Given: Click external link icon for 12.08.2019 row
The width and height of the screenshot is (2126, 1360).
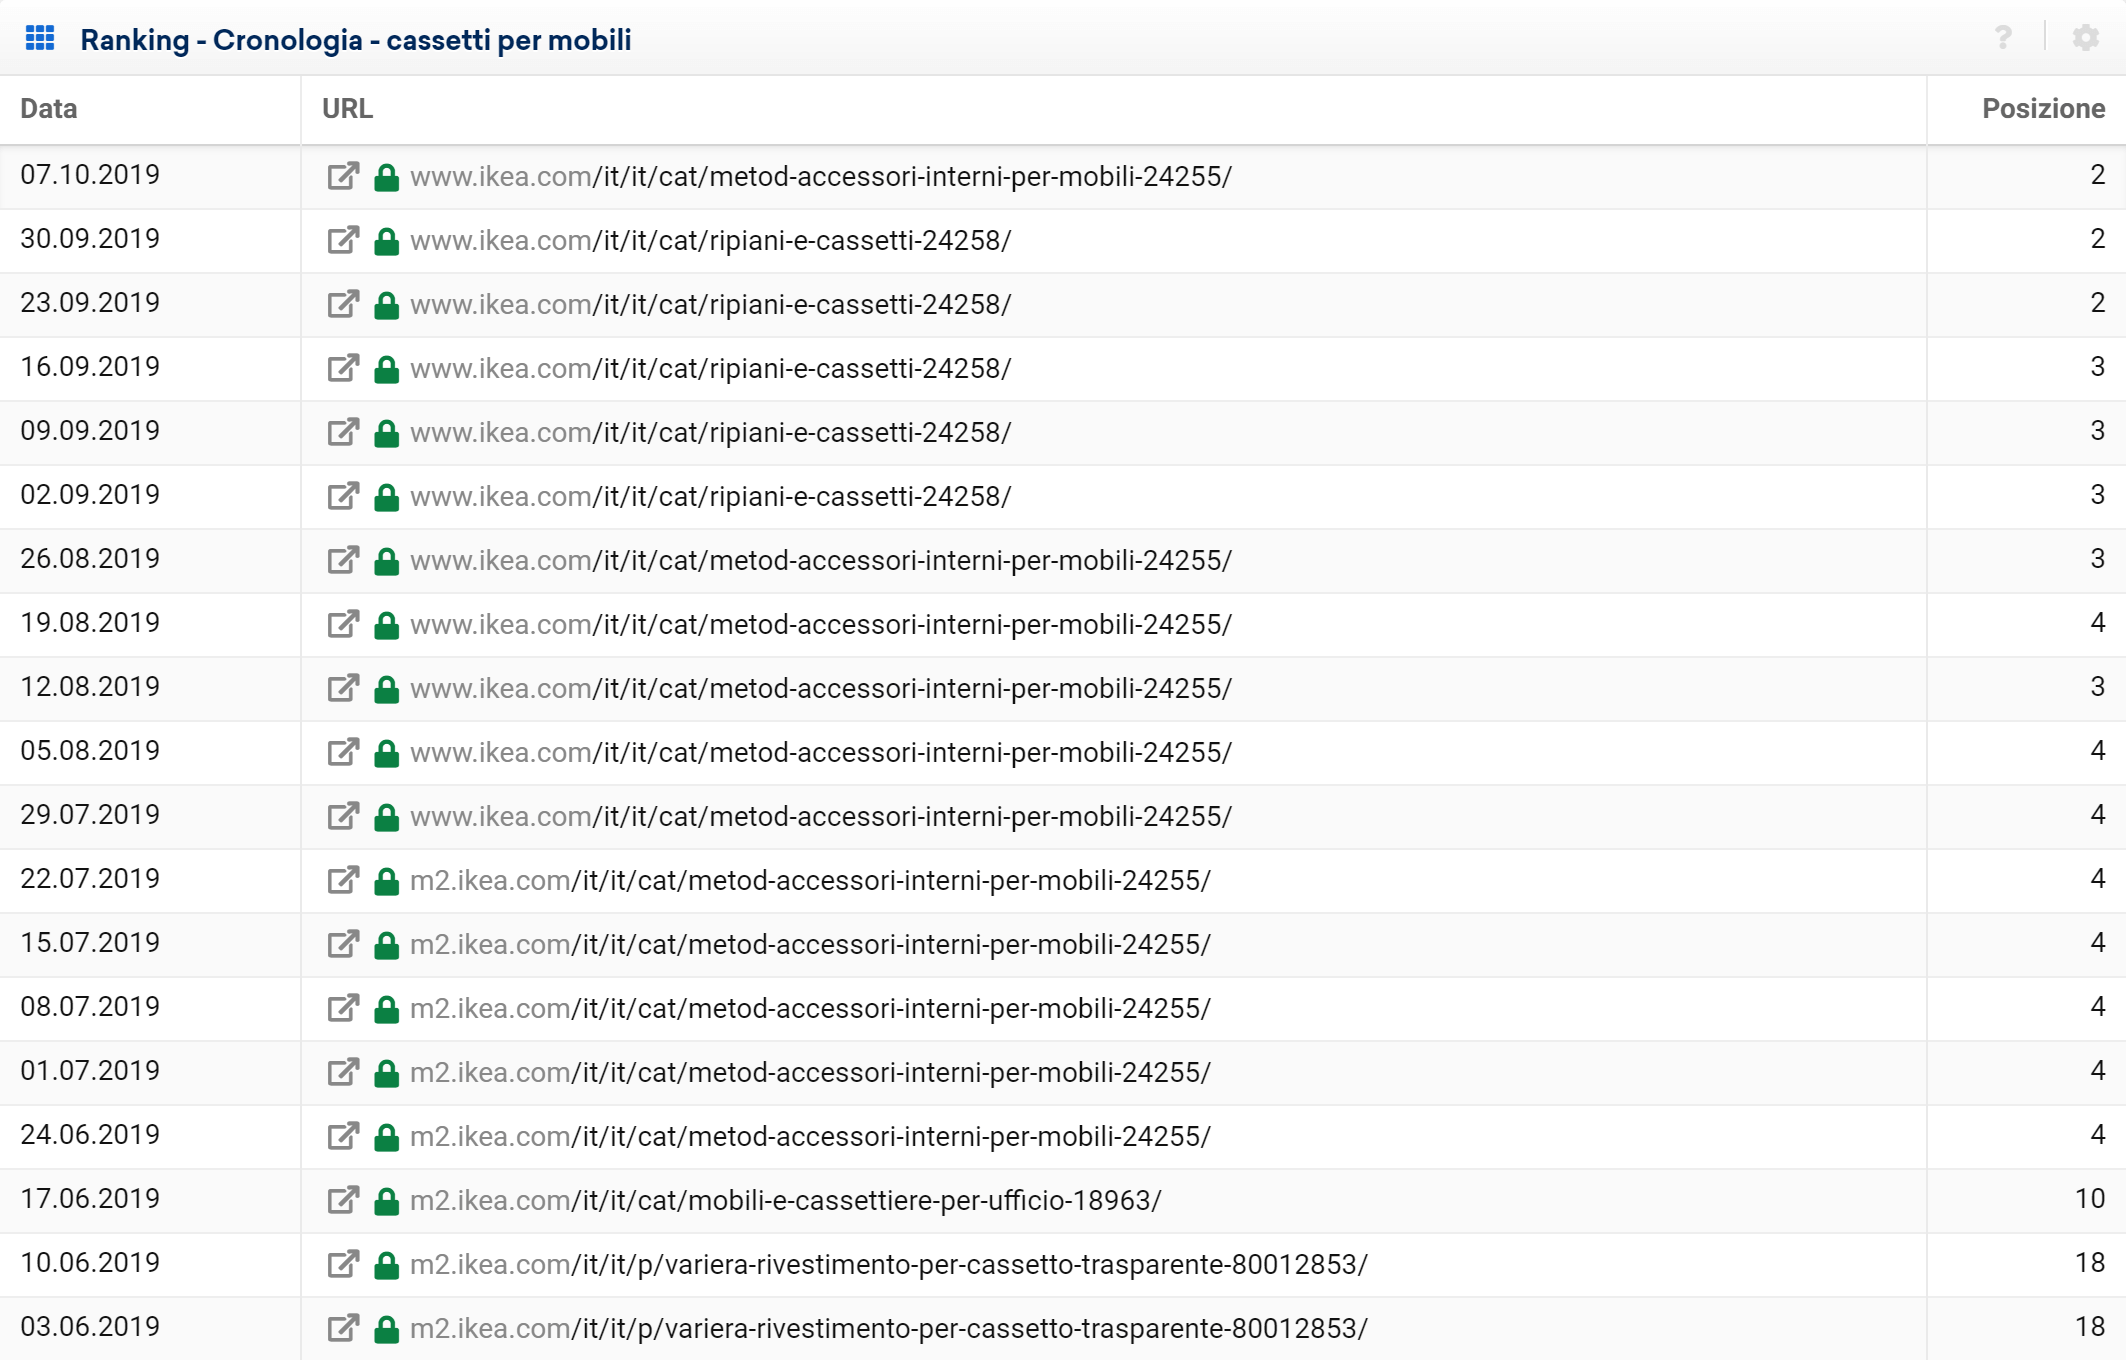Looking at the screenshot, I should point(342,689).
